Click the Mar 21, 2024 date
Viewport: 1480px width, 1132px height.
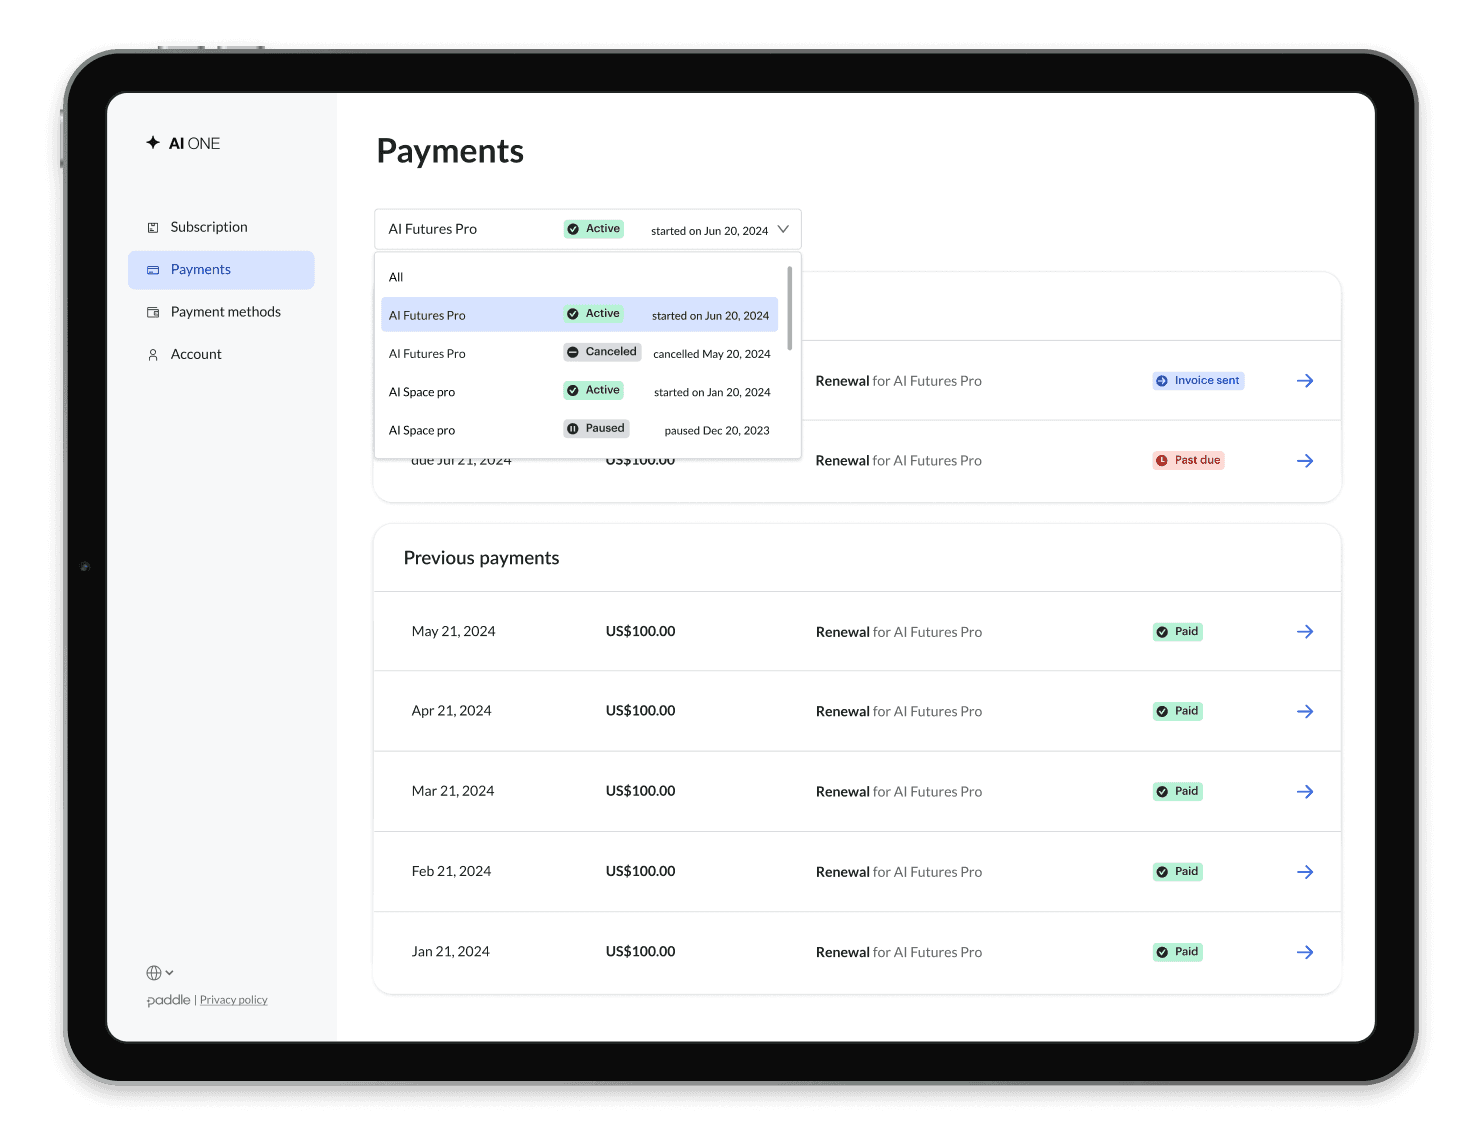pyautogui.click(x=453, y=791)
